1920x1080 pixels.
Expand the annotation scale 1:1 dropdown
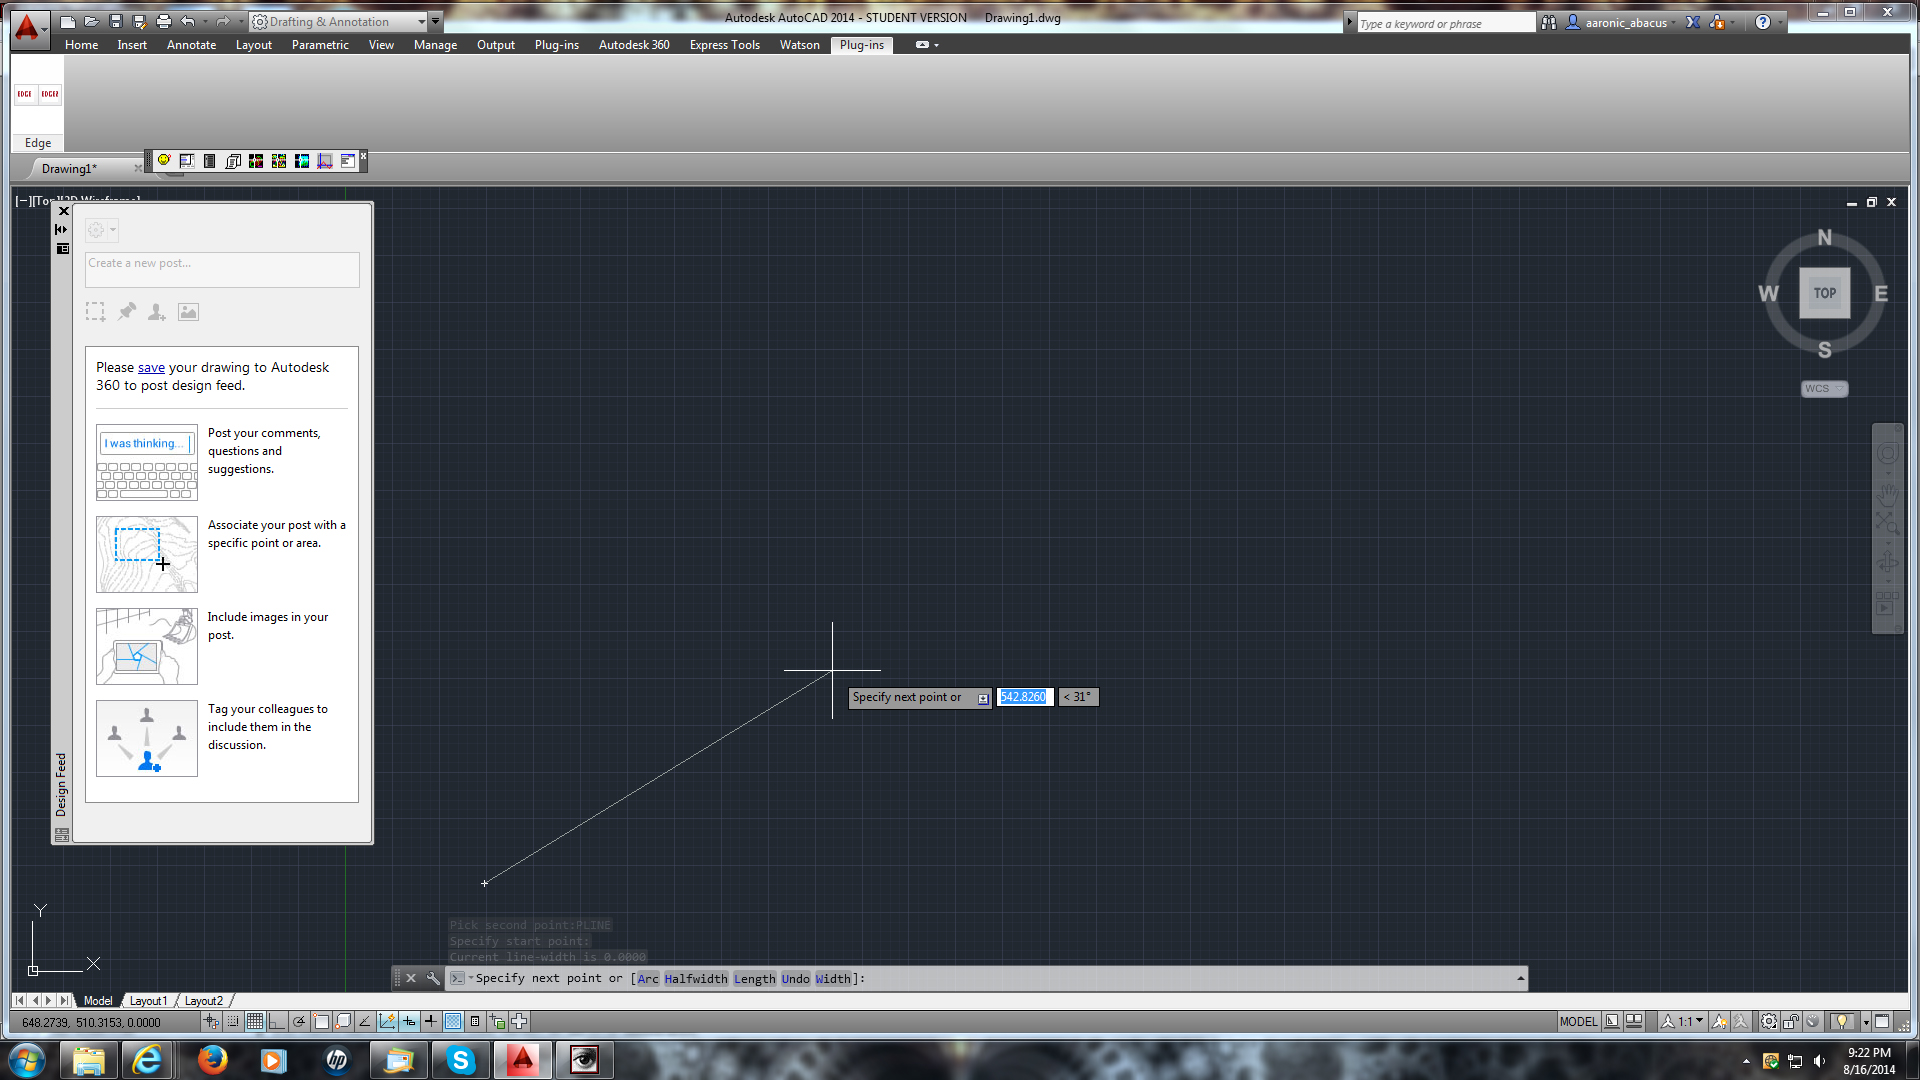point(1699,1021)
